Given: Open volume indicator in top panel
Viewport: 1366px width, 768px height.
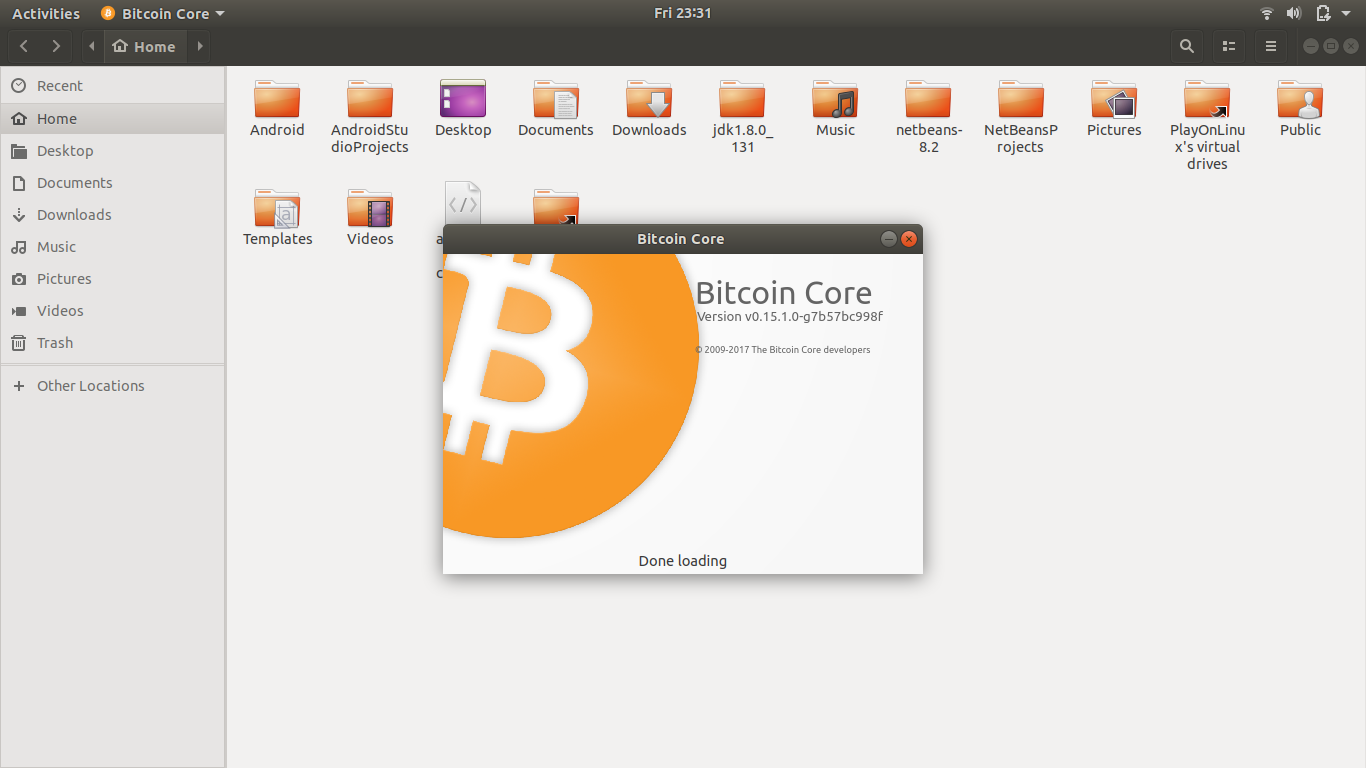Looking at the screenshot, I should pyautogui.click(x=1294, y=13).
